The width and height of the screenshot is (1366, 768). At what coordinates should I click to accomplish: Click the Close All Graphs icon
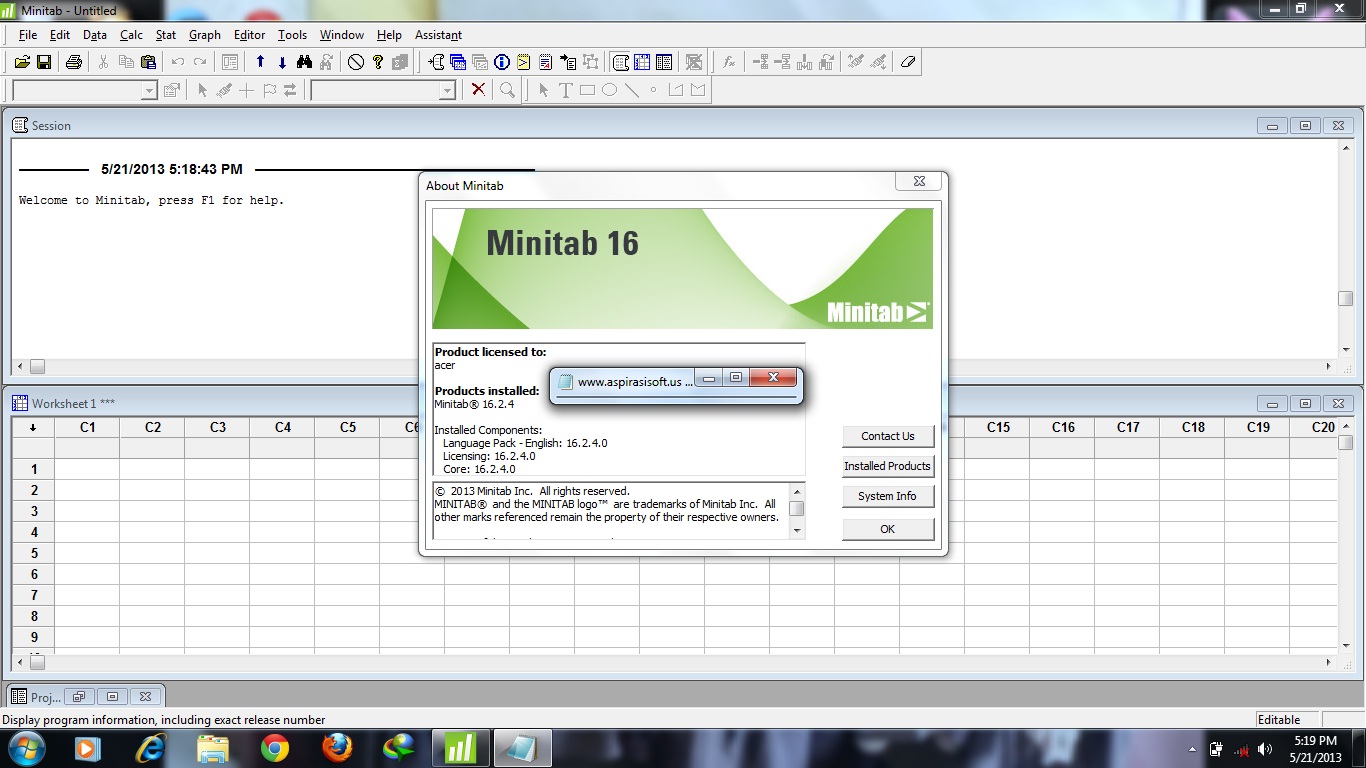click(694, 62)
